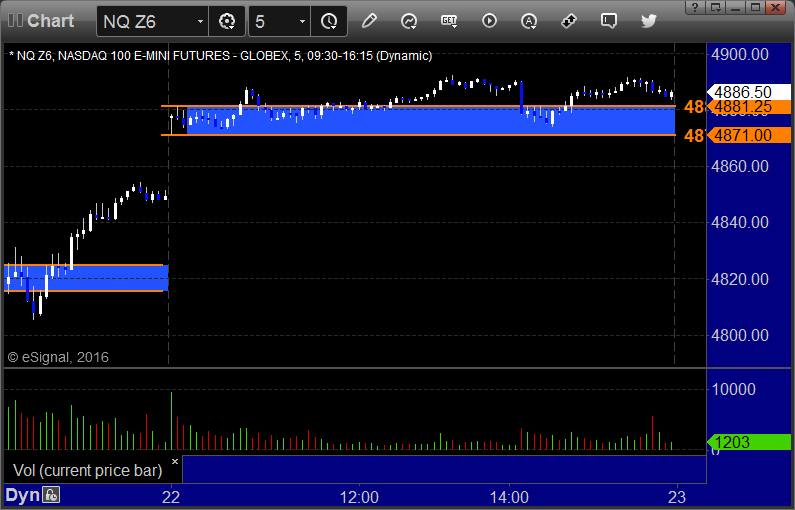Viewport: 795px width, 510px height.
Task: Open the comment bubble icon
Action: pyautogui.click(x=608, y=21)
